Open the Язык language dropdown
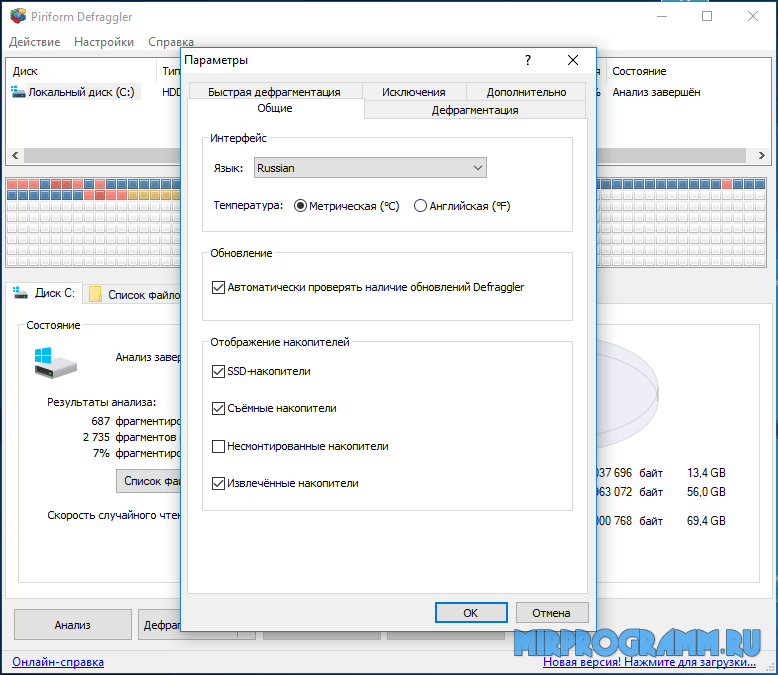Image resolution: width=778 pixels, height=675 pixels. point(370,168)
